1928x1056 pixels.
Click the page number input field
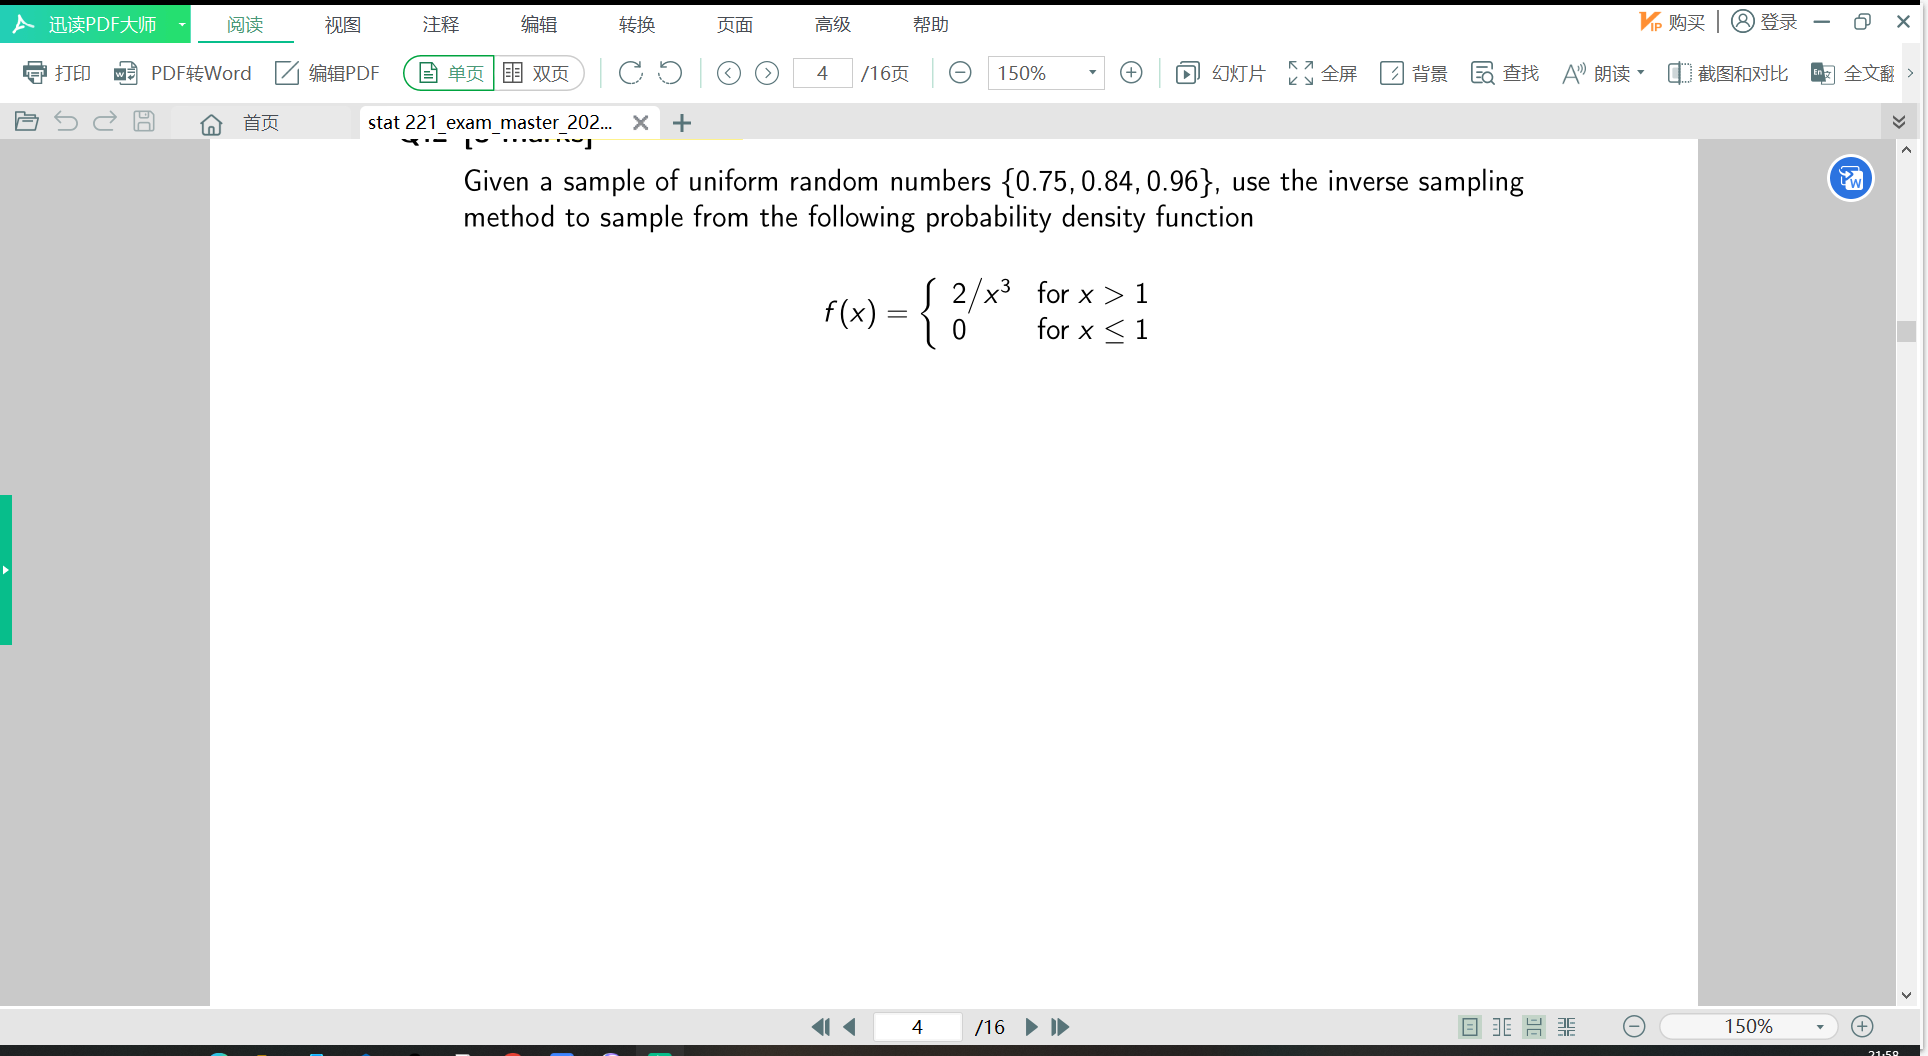click(x=822, y=72)
